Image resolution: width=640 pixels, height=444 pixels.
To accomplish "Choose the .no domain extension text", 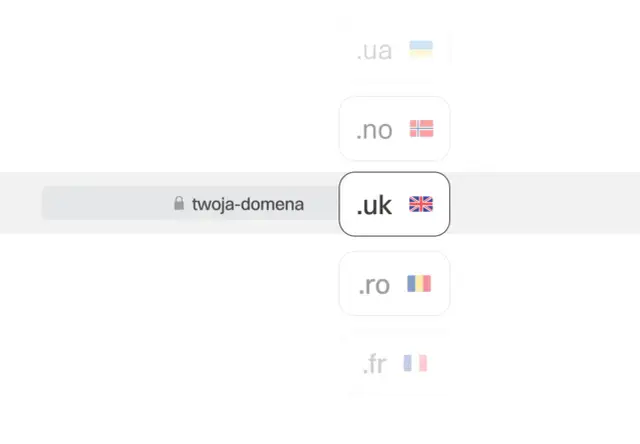I will pos(374,130).
